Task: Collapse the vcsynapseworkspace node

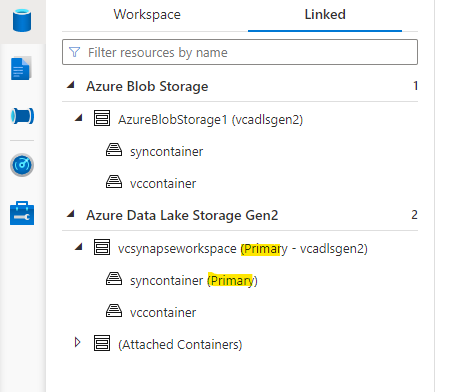Action: [79, 247]
